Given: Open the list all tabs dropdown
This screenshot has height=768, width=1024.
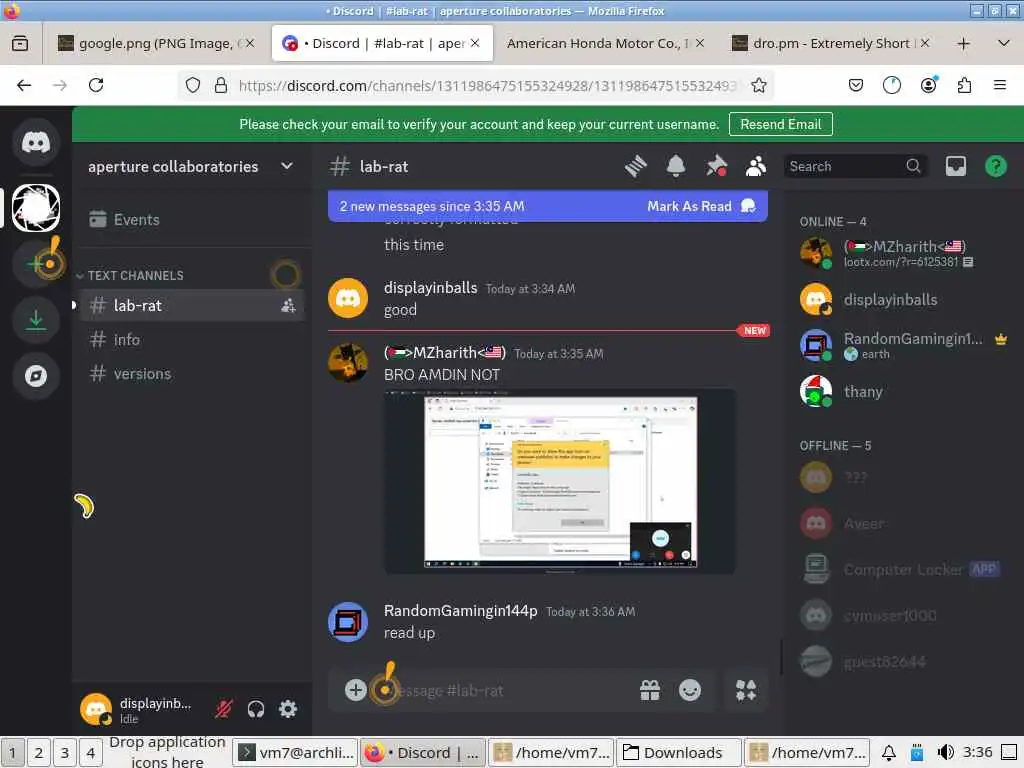Looking at the screenshot, I should coord(1004,44).
